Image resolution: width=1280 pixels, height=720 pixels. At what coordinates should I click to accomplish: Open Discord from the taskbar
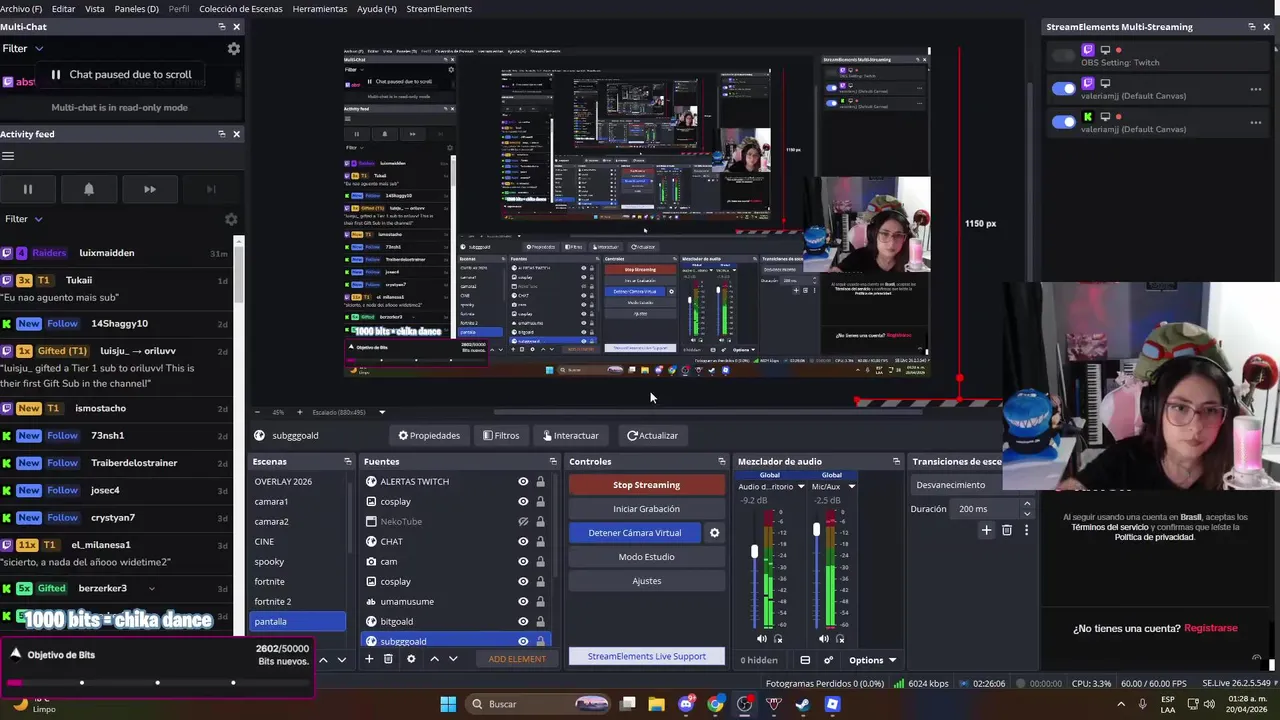coord(686,704)
